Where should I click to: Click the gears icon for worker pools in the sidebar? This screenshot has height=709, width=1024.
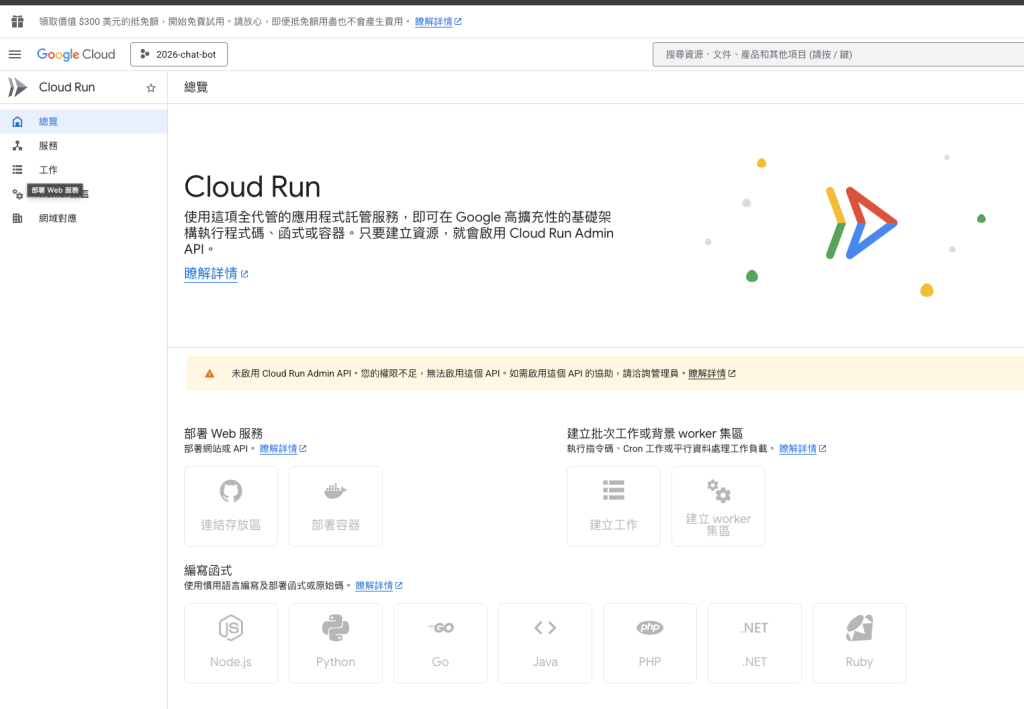coord(18,194)
